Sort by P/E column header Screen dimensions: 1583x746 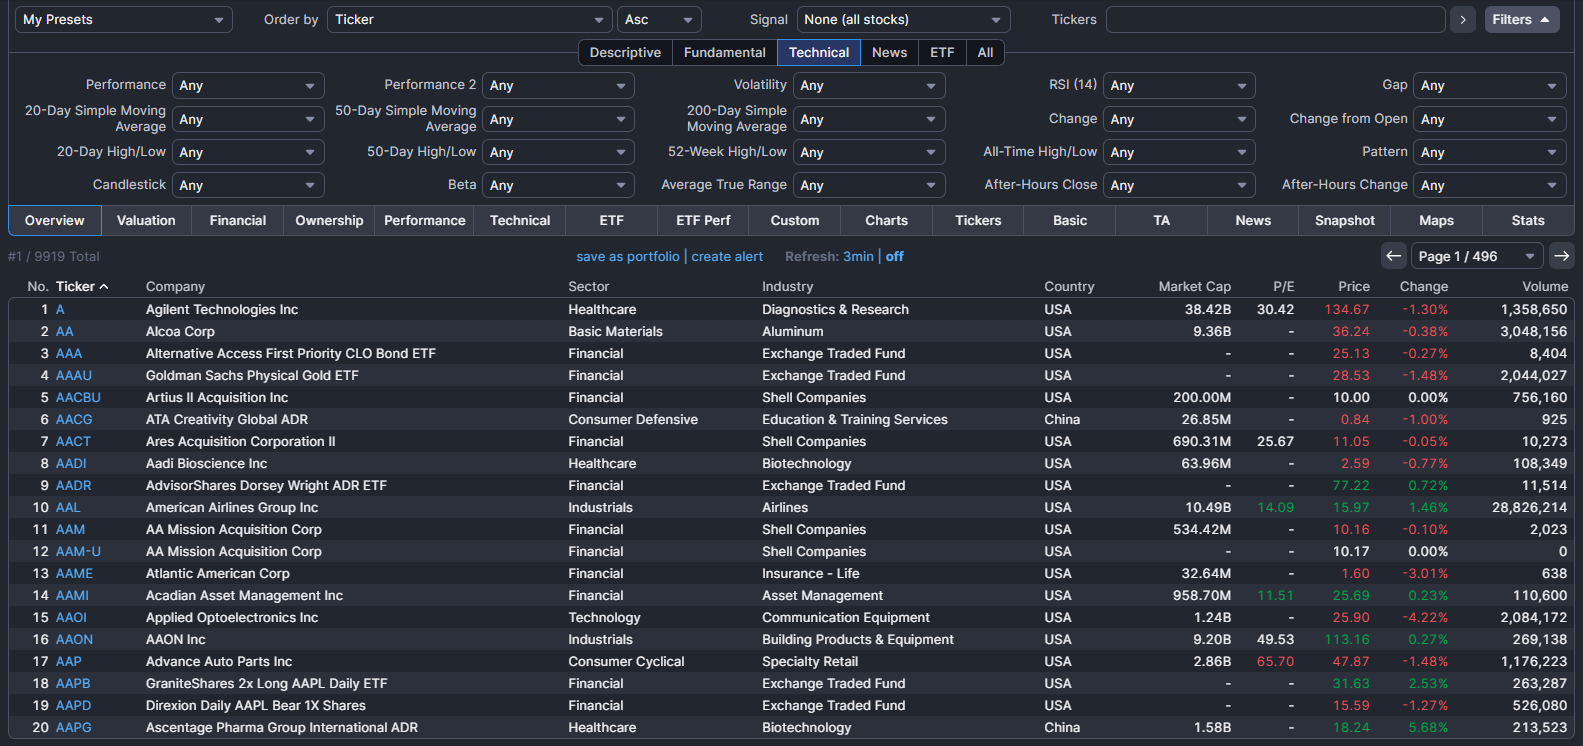coord(1283,287)
